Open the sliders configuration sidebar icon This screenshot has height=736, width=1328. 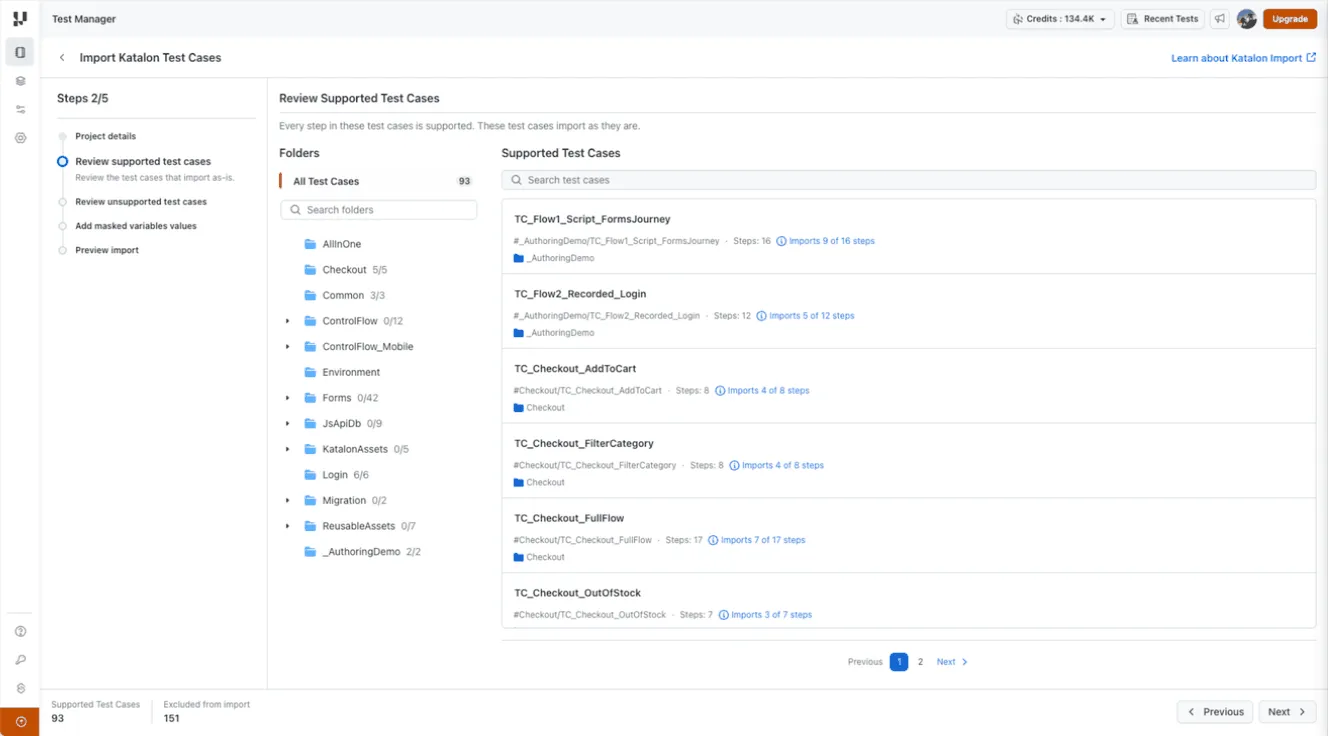click(x=20, y=110)
